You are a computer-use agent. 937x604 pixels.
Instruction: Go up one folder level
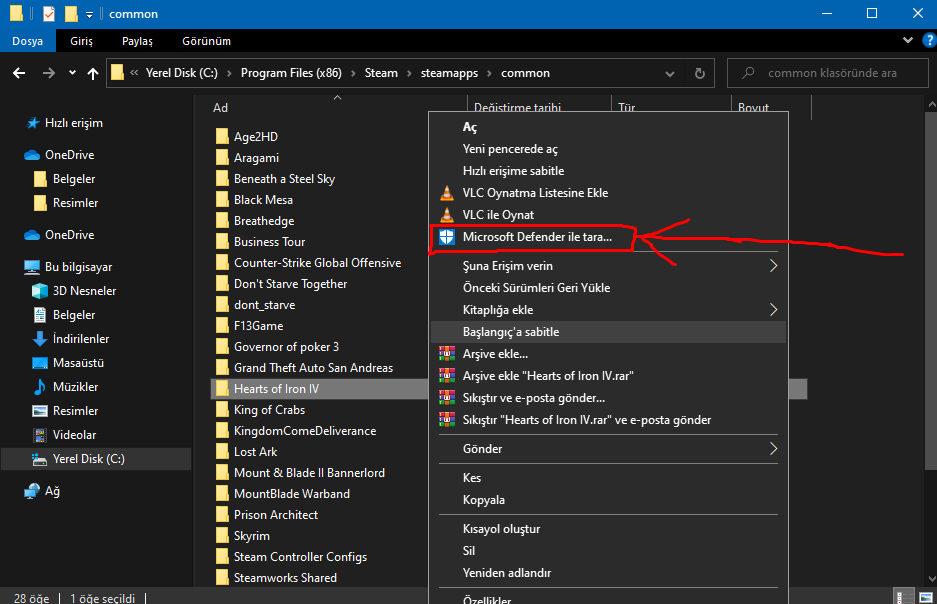click(93, 73)
